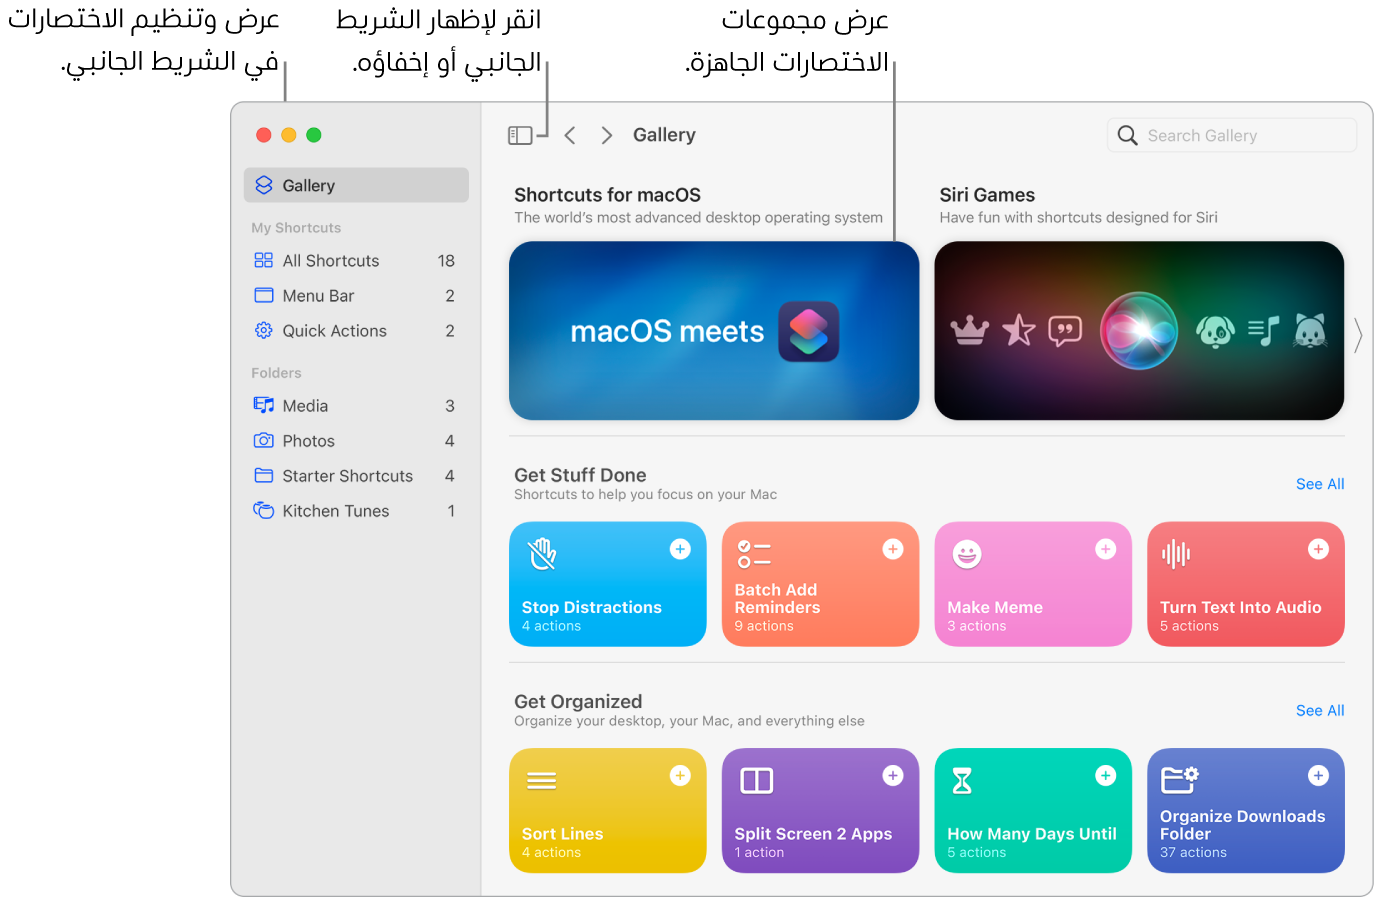Click the Siri orb in Siri Games banner
Viewport: 1375px width, 899px height.
[1139, 331]
